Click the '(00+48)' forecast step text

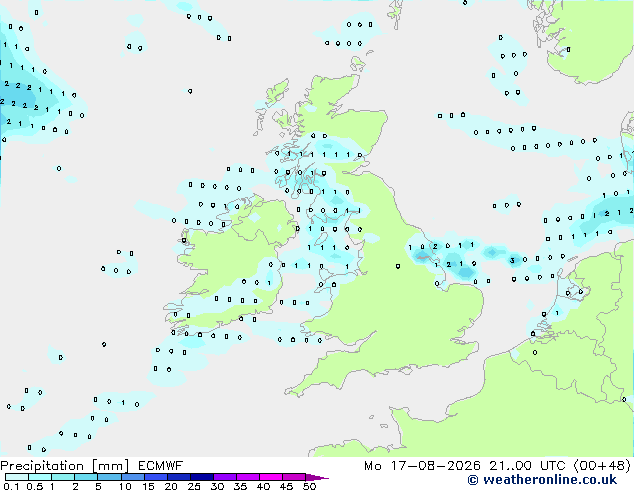tap(602, 466)
